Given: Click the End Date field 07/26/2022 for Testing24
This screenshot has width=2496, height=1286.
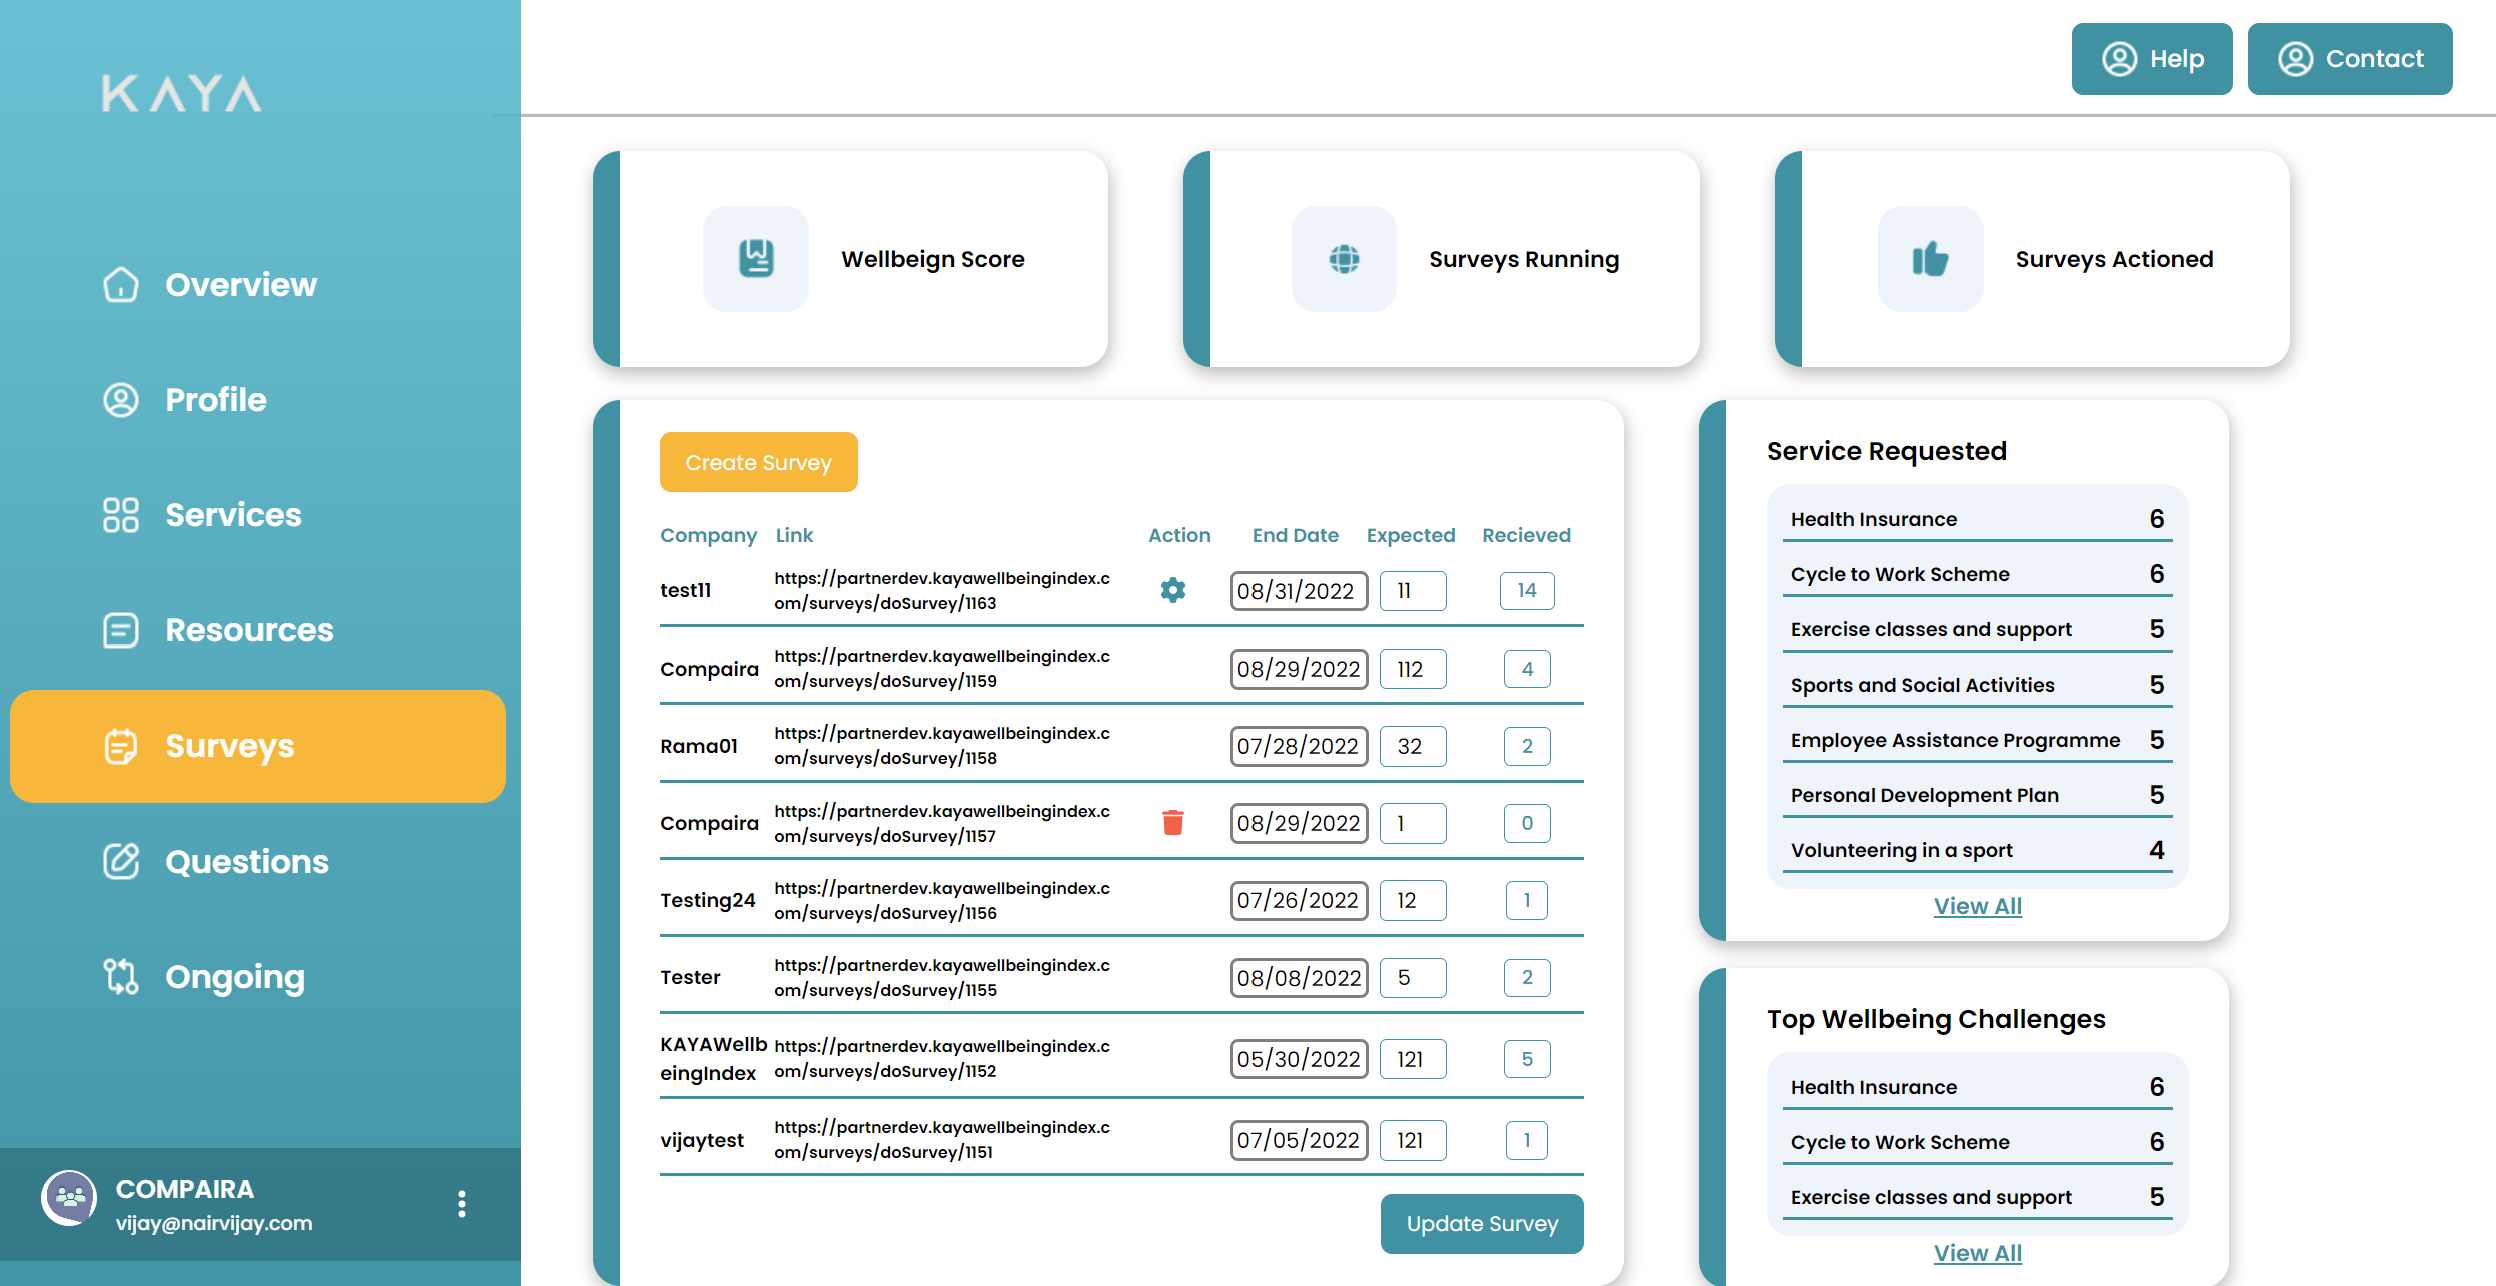Looking at the screenshot, I should pyautogui.click(x=1299, y=900).
